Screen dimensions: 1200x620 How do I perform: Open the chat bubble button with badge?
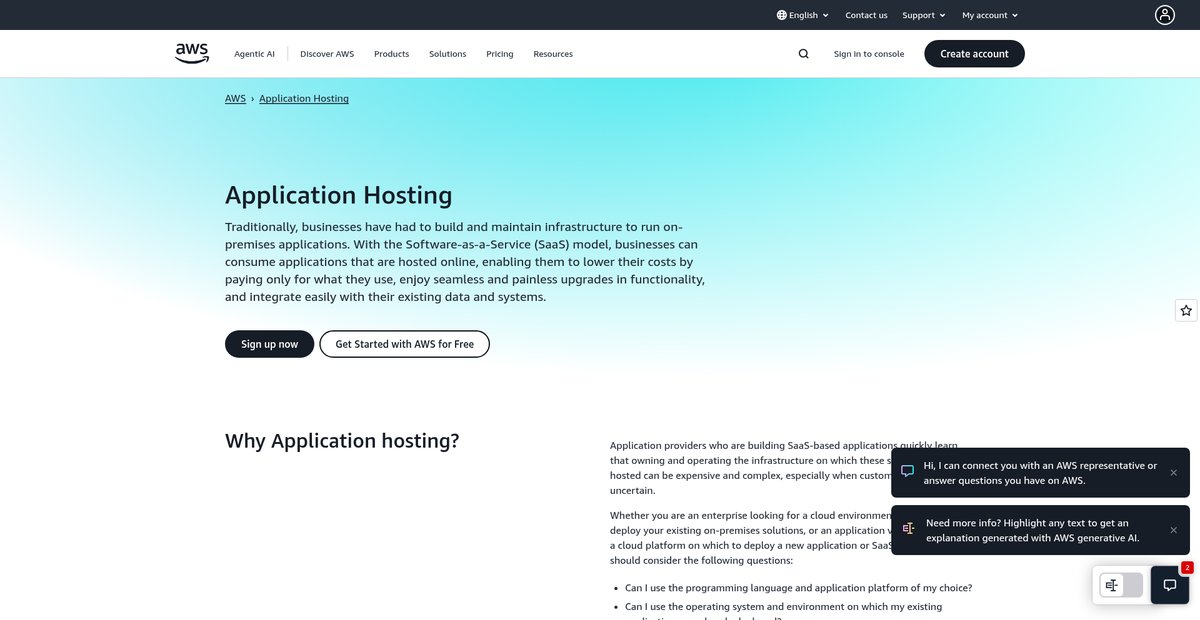1170,585
